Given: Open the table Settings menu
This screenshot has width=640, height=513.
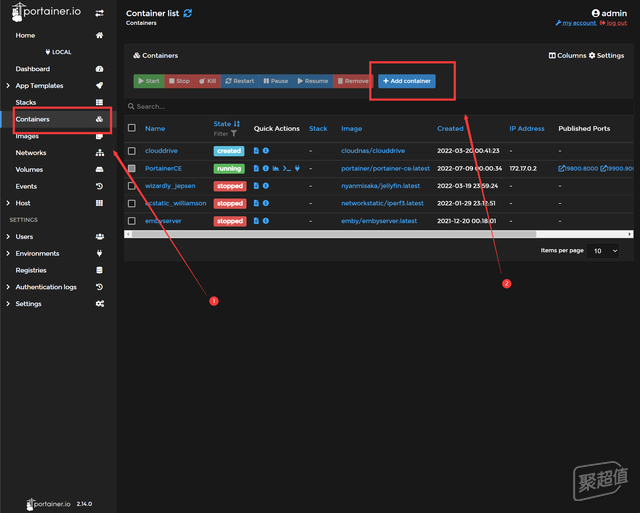Looking at the screenshot, I should (606, 56).
